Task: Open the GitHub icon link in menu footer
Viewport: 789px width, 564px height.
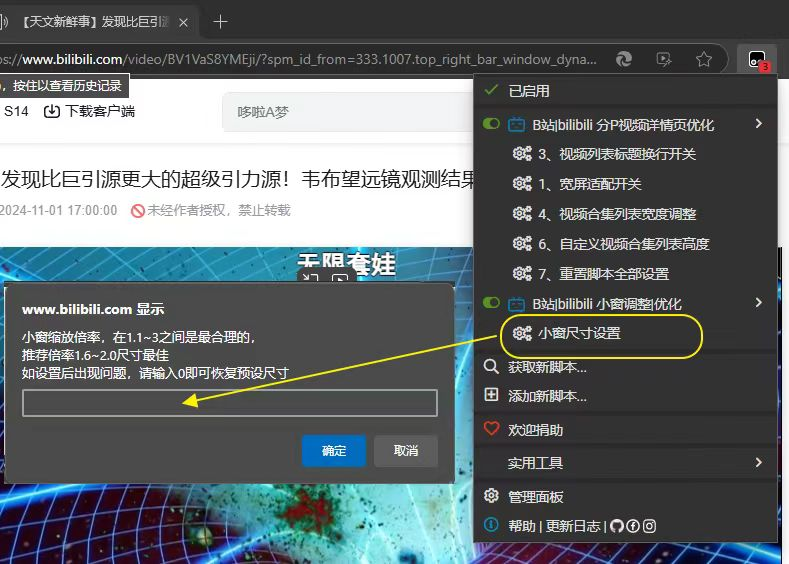Action: [x=616, y=526]
